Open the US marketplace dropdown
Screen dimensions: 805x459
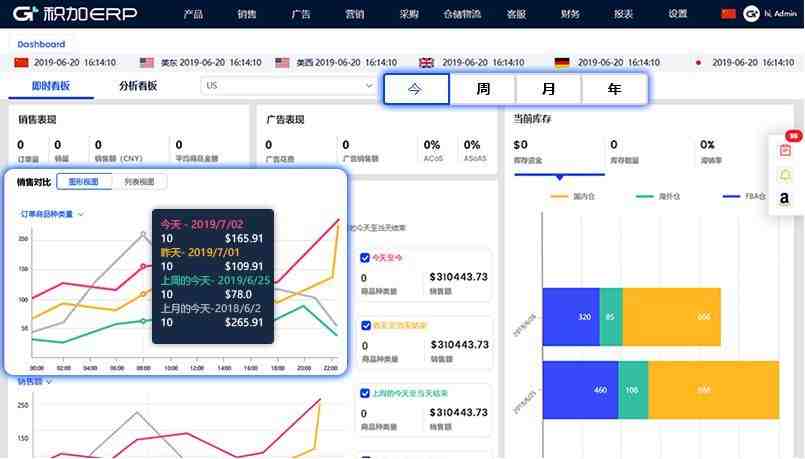coord(288,86)
